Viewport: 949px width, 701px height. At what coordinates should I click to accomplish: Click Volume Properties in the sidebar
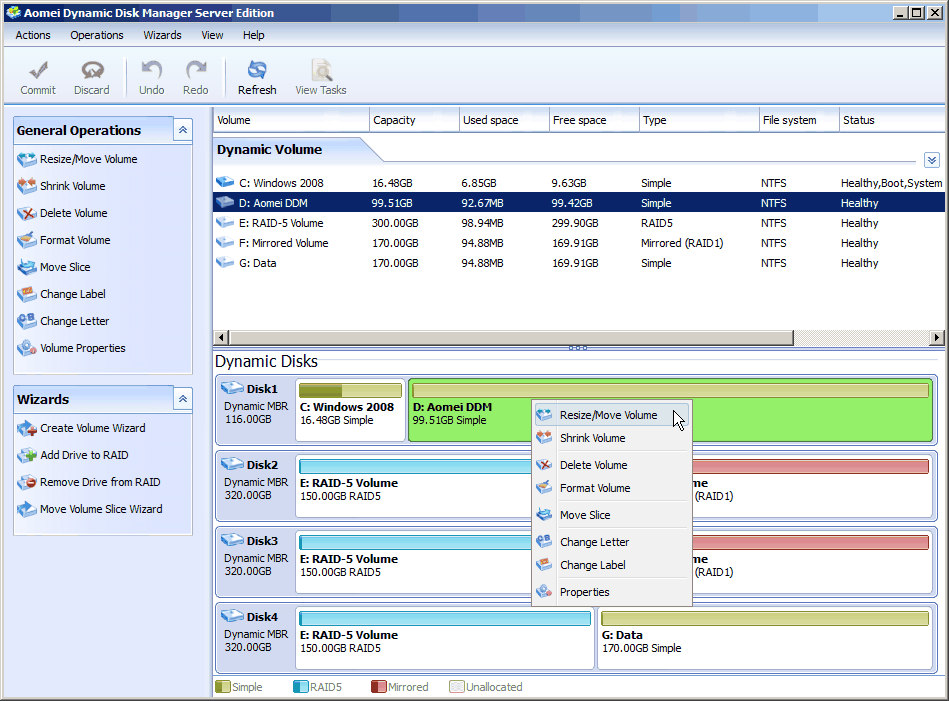point(82,348)
